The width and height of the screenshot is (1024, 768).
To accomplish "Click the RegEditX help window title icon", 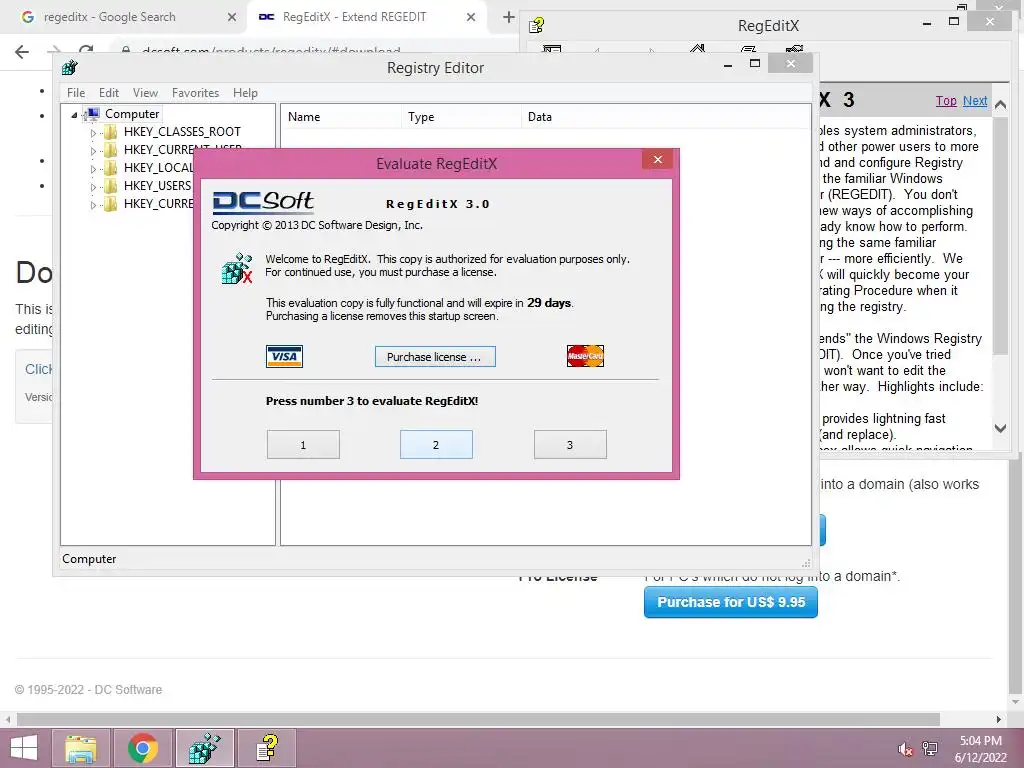I will tap(536, 25).
